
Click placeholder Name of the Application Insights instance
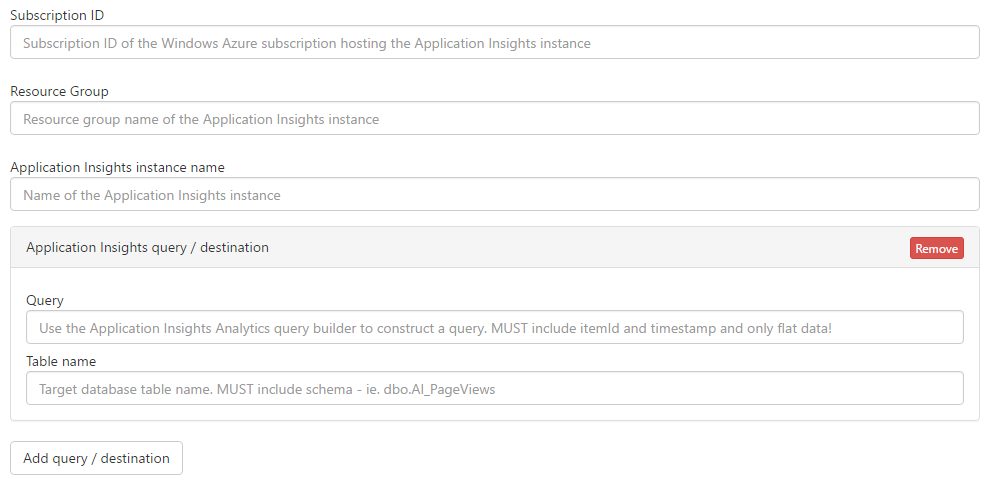(x=152, y=195)
